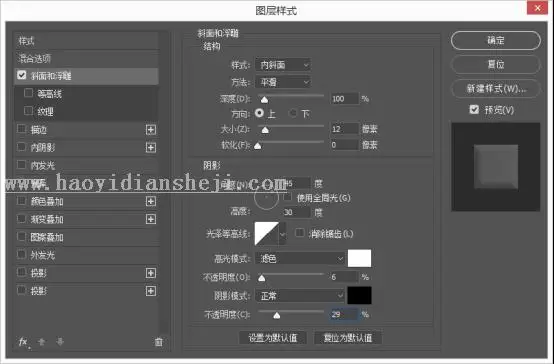Open the black shadow color swatch

(359, 295)
